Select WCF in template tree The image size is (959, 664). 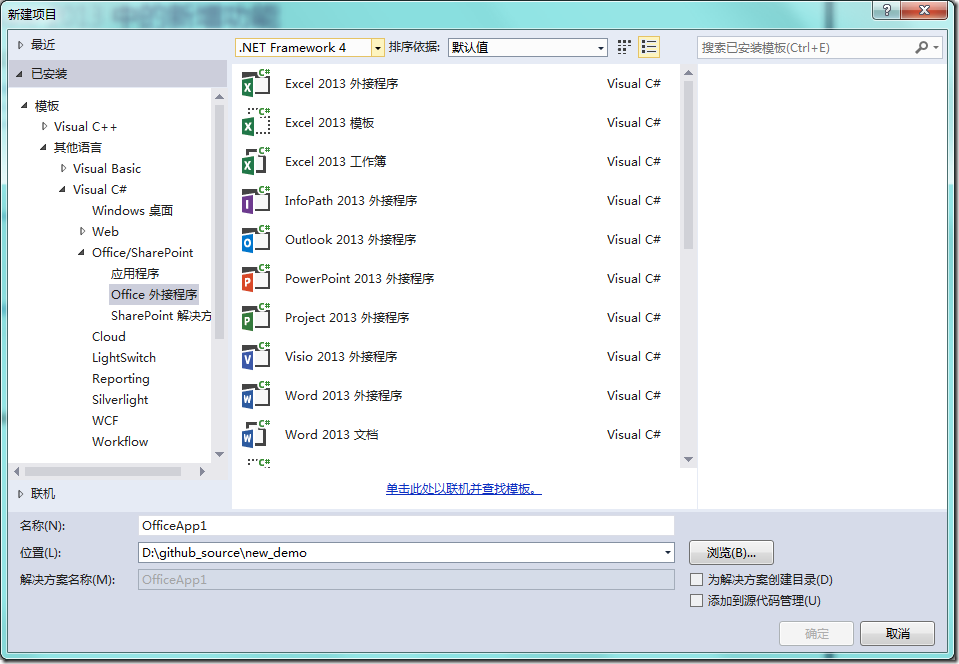(x=105, y=421)
